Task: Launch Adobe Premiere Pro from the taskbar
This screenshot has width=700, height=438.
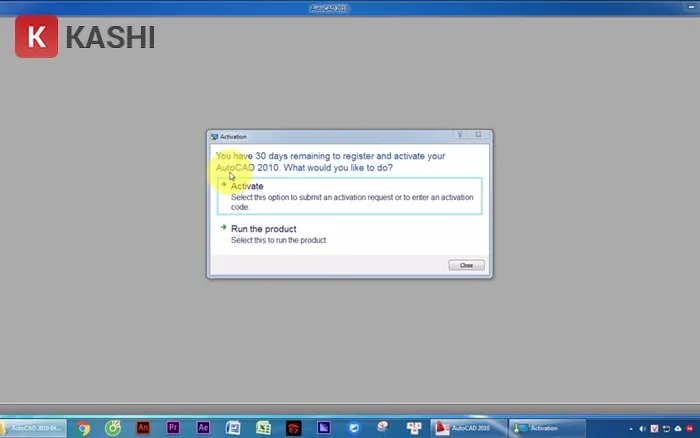Action: 173,428
